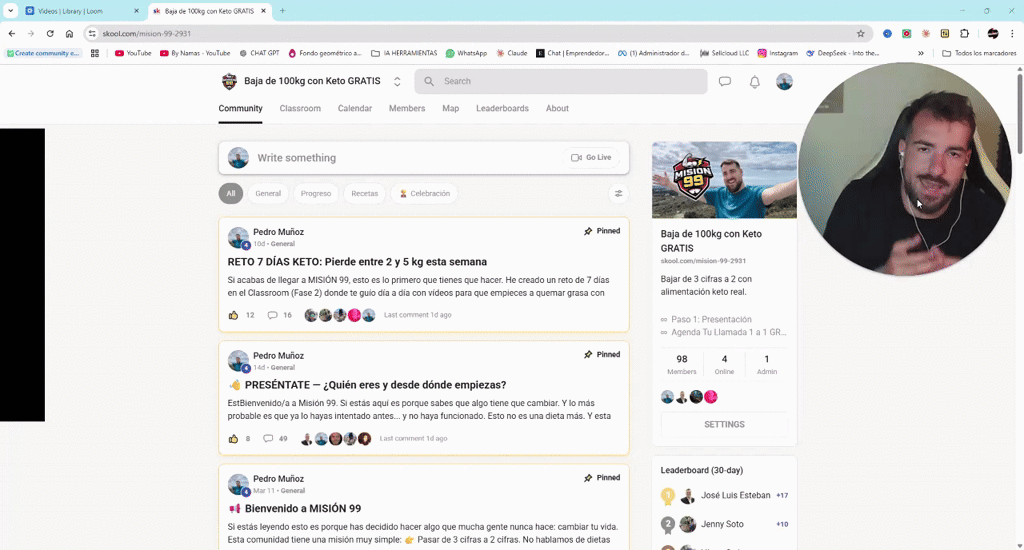Viewport: 1024px width, 550px height.
Task: Open the Todos los marcadores folder
Action: click(x=979, y=53)
